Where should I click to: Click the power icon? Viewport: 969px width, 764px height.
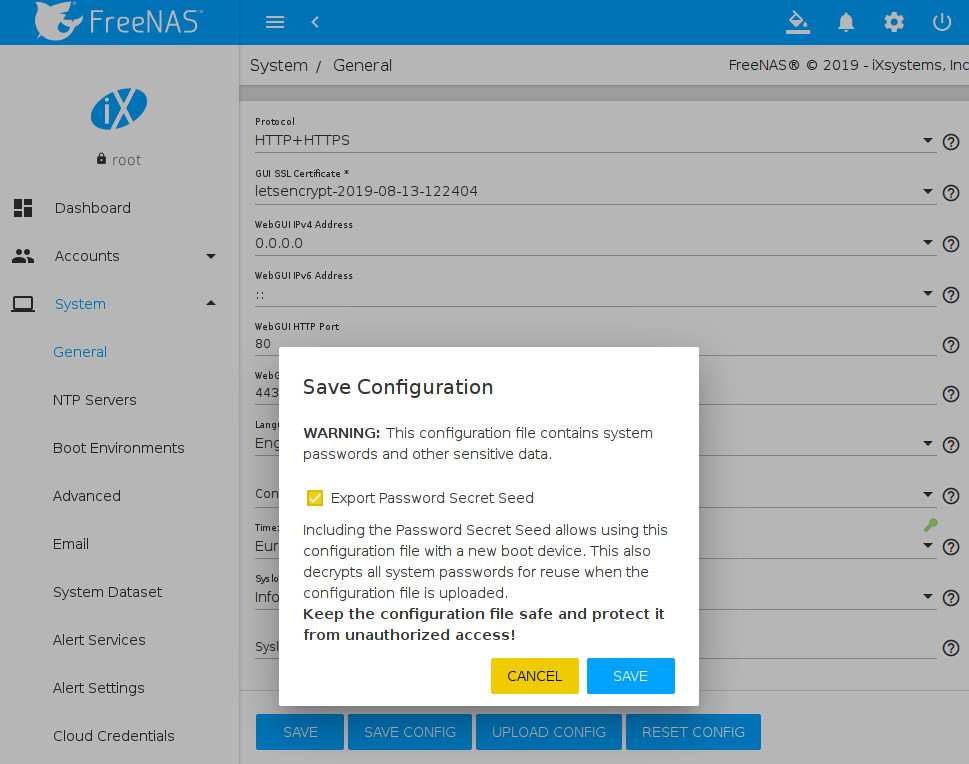pos(941,22)
